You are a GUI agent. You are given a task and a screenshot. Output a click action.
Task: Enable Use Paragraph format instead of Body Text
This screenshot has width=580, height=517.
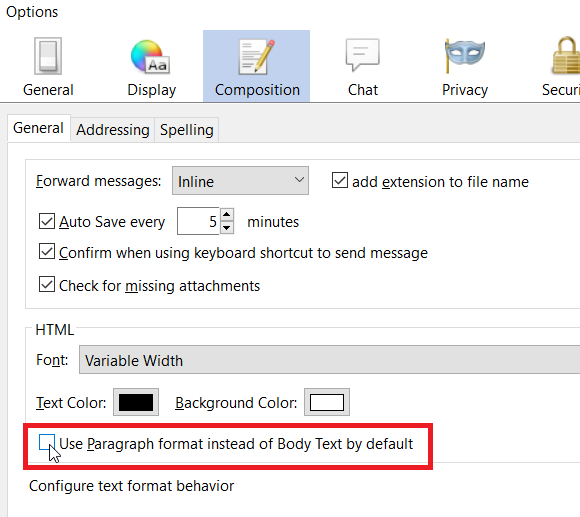click(x=47, y=442)
